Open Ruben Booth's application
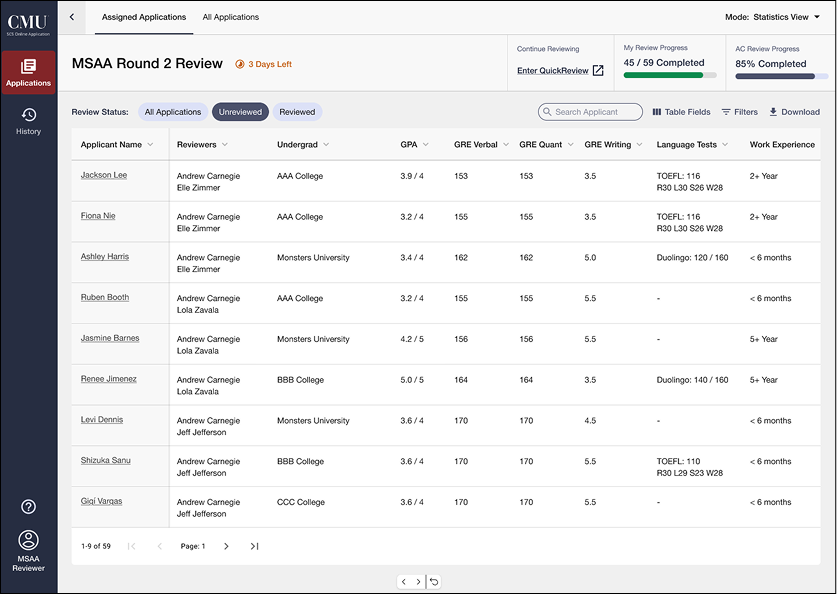 coord(105,297)
